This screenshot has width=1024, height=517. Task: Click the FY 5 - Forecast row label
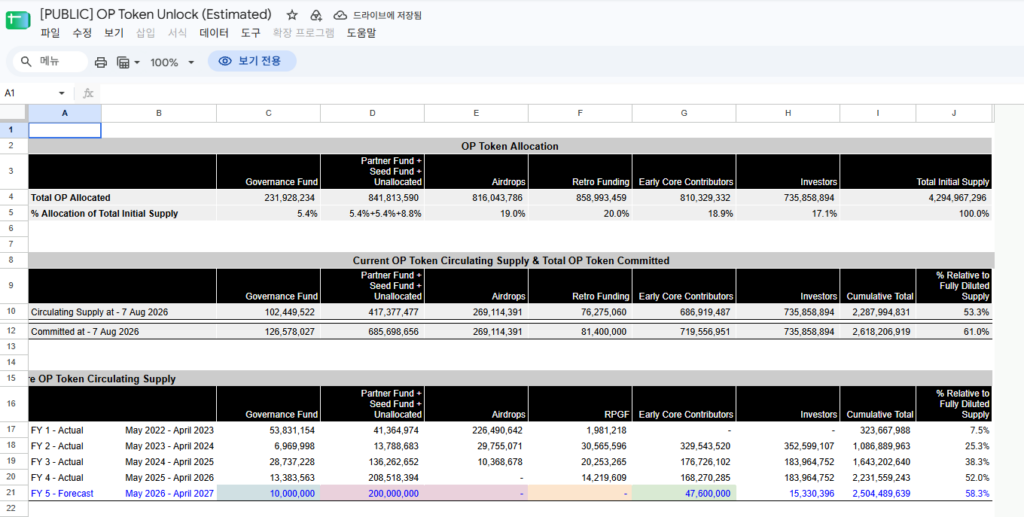(x=62, y=494)
